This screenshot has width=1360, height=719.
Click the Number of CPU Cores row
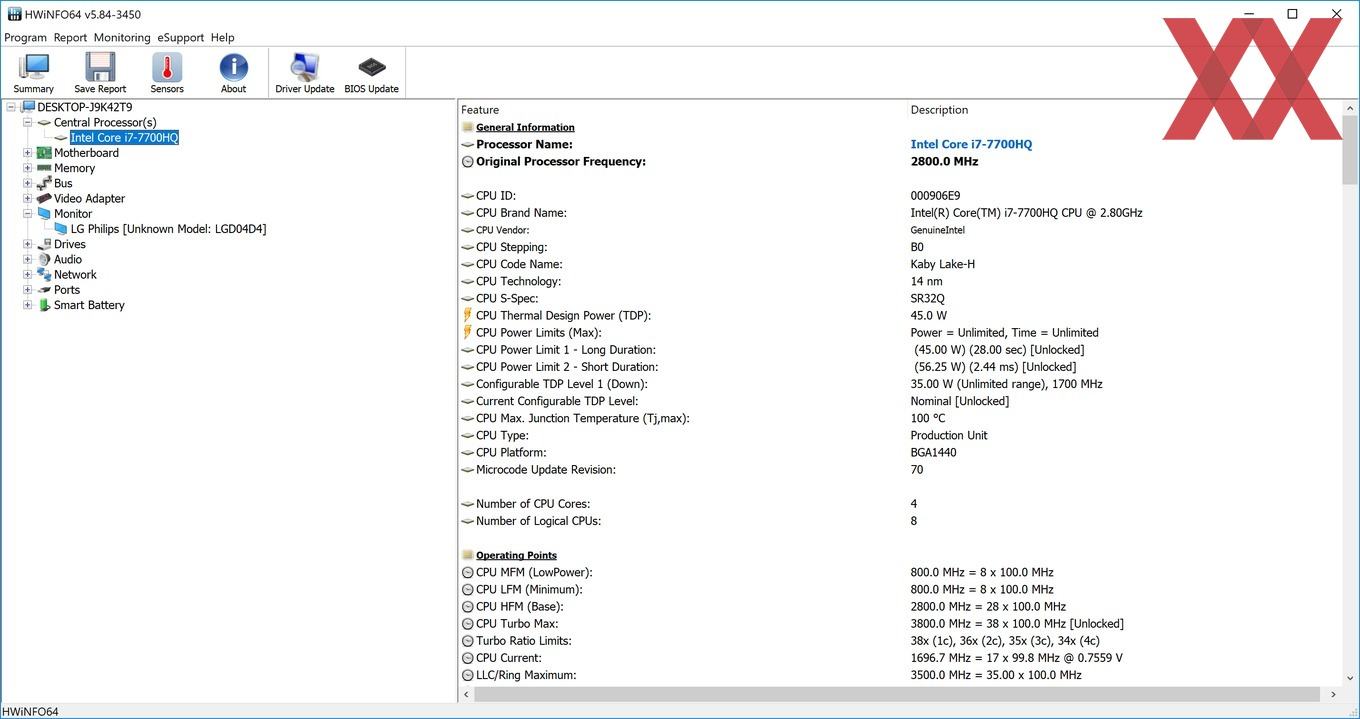pyautogui.click(x=900, y=504)
